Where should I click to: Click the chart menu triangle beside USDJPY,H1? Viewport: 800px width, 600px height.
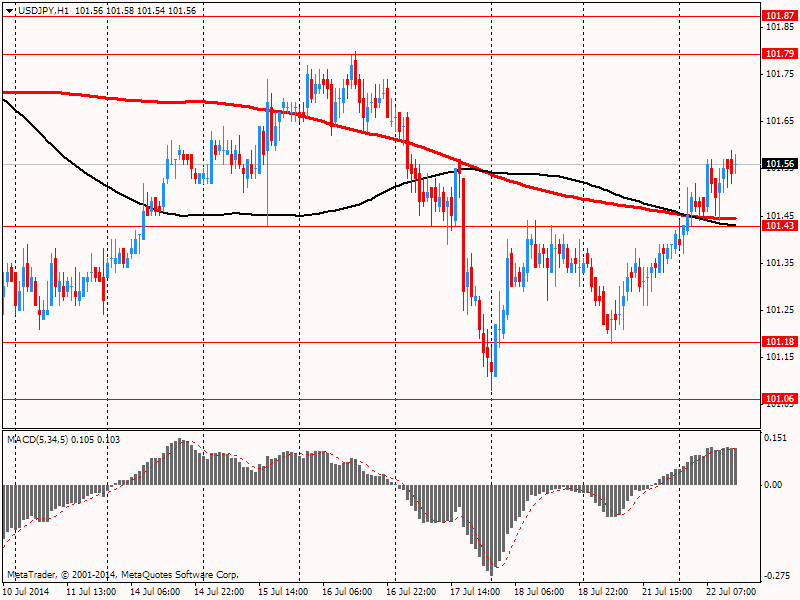9,11
